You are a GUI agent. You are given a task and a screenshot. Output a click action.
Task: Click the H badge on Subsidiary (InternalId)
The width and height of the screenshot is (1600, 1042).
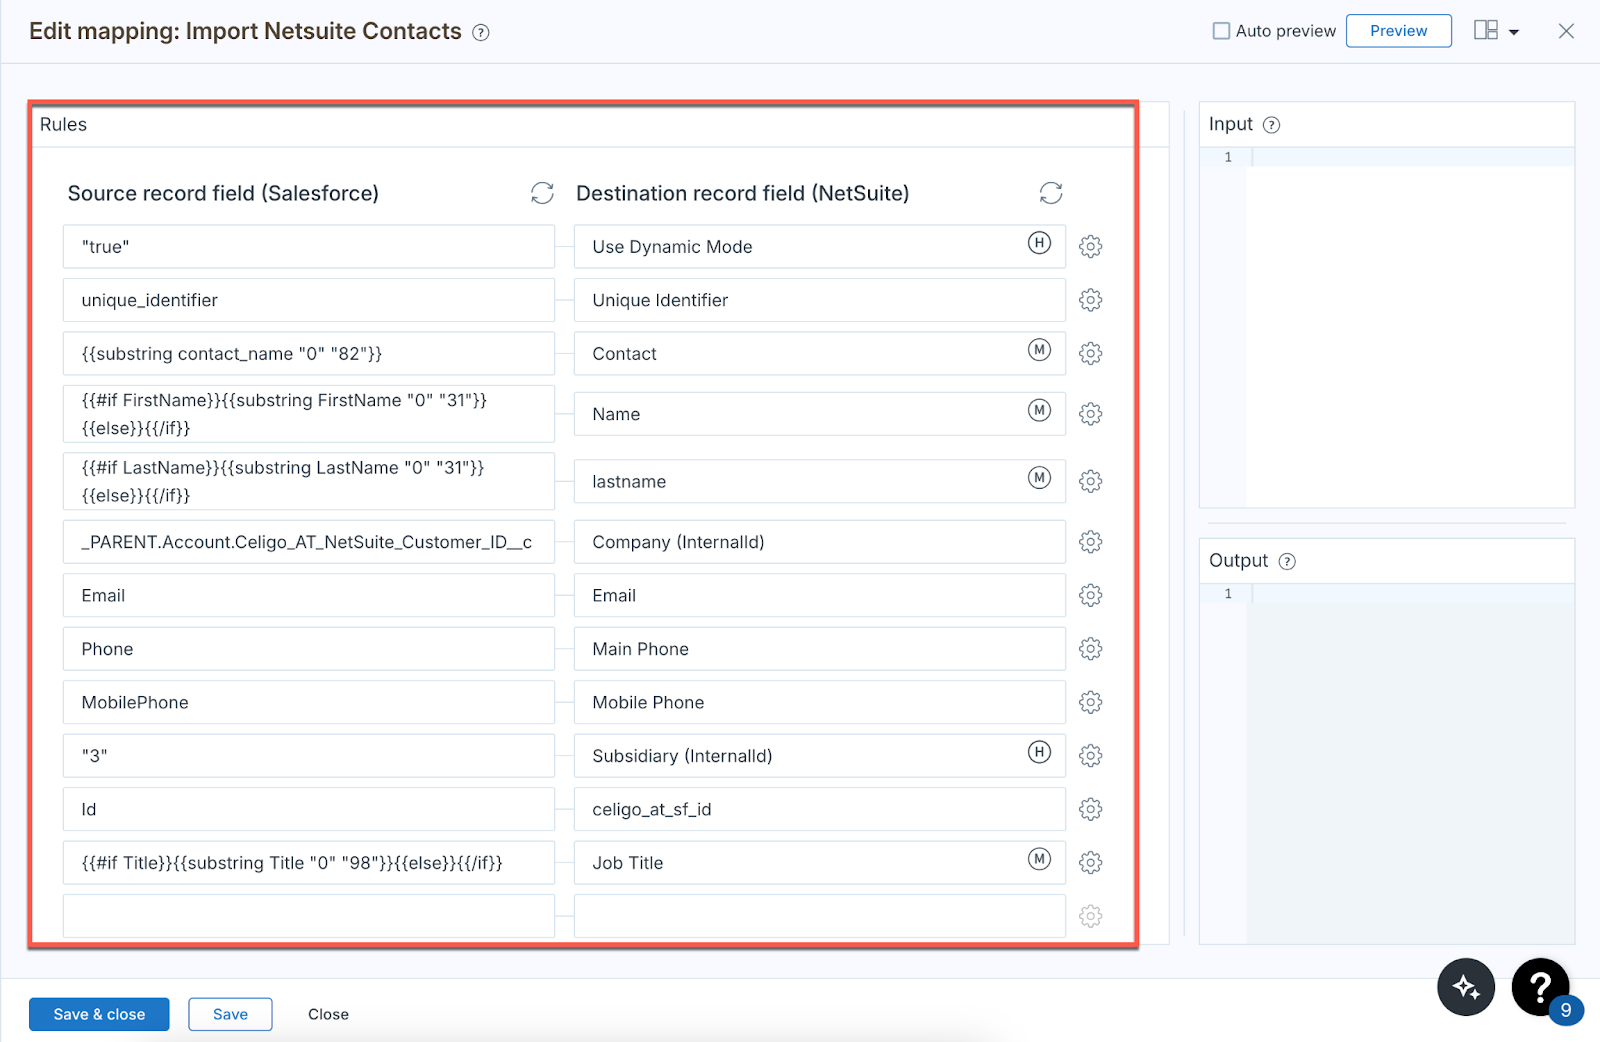(x=1040, y=752)
